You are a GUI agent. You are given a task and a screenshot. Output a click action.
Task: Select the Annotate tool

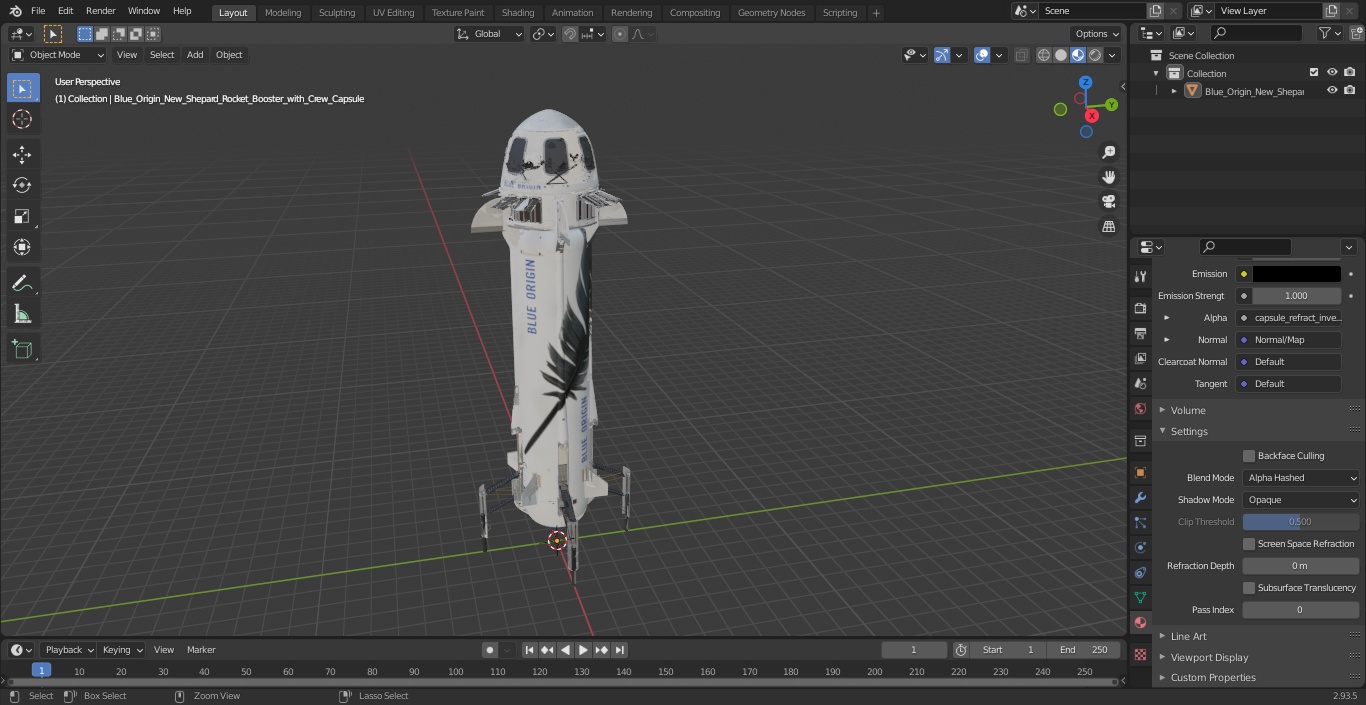pos(22,284)
